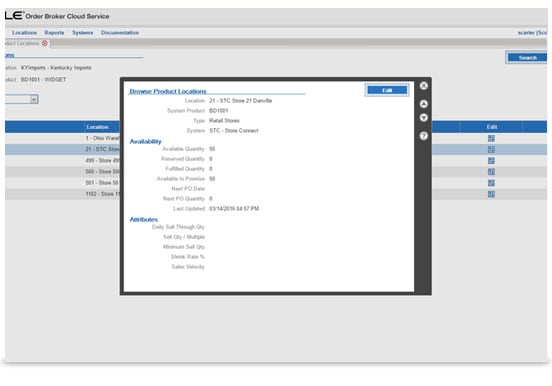The image size is (552, 386).
Task: Click Browse Product Locations heading
Action: 168,91
